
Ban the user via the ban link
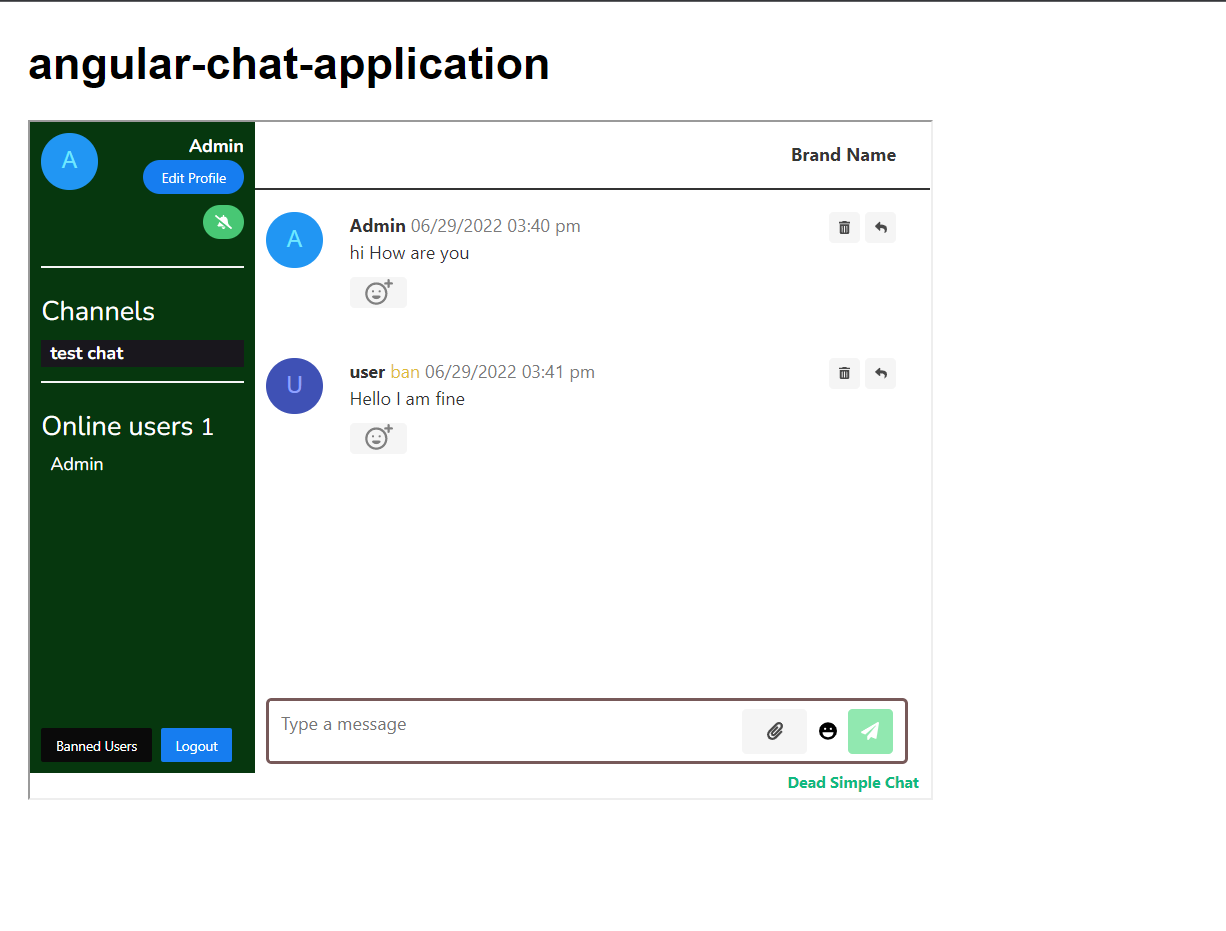point(404,371)
